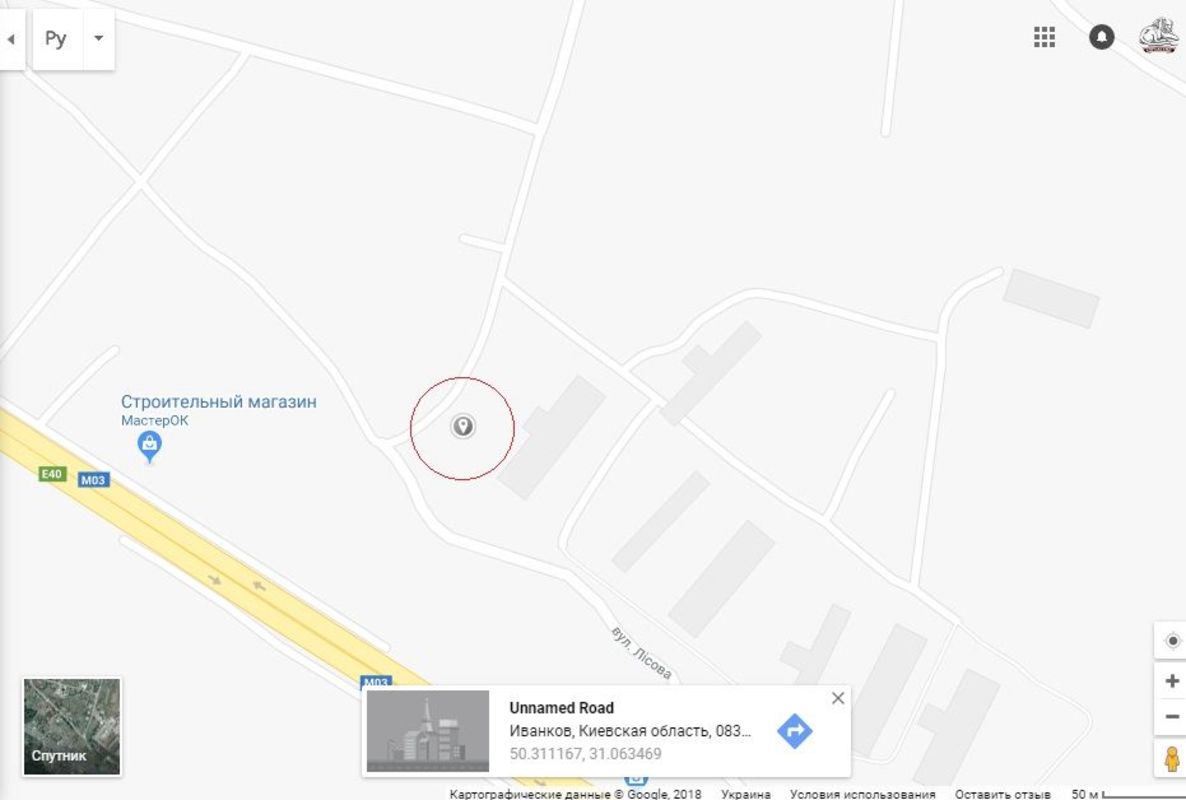Expand the input language dropdown arrow
Image resolution: width=1186 pixels, height=800 pixels.
click(x=98, y=38)
